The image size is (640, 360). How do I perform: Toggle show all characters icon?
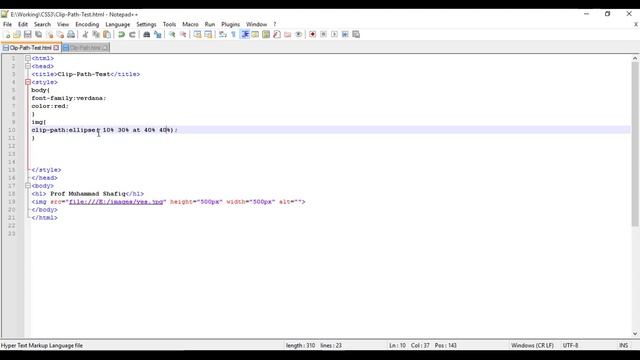coord(233,35)
